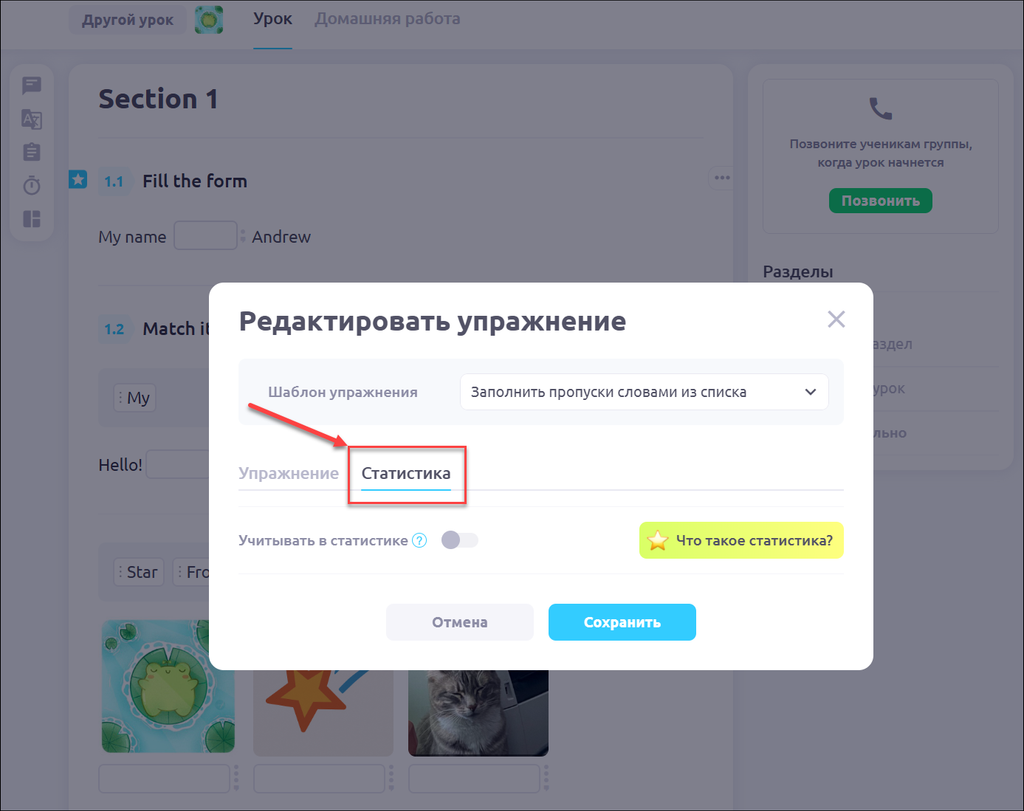The height and width of the screenshot is (811, 1024).
Task: Click the draggable word chip Star
Action: click(138, 572)
